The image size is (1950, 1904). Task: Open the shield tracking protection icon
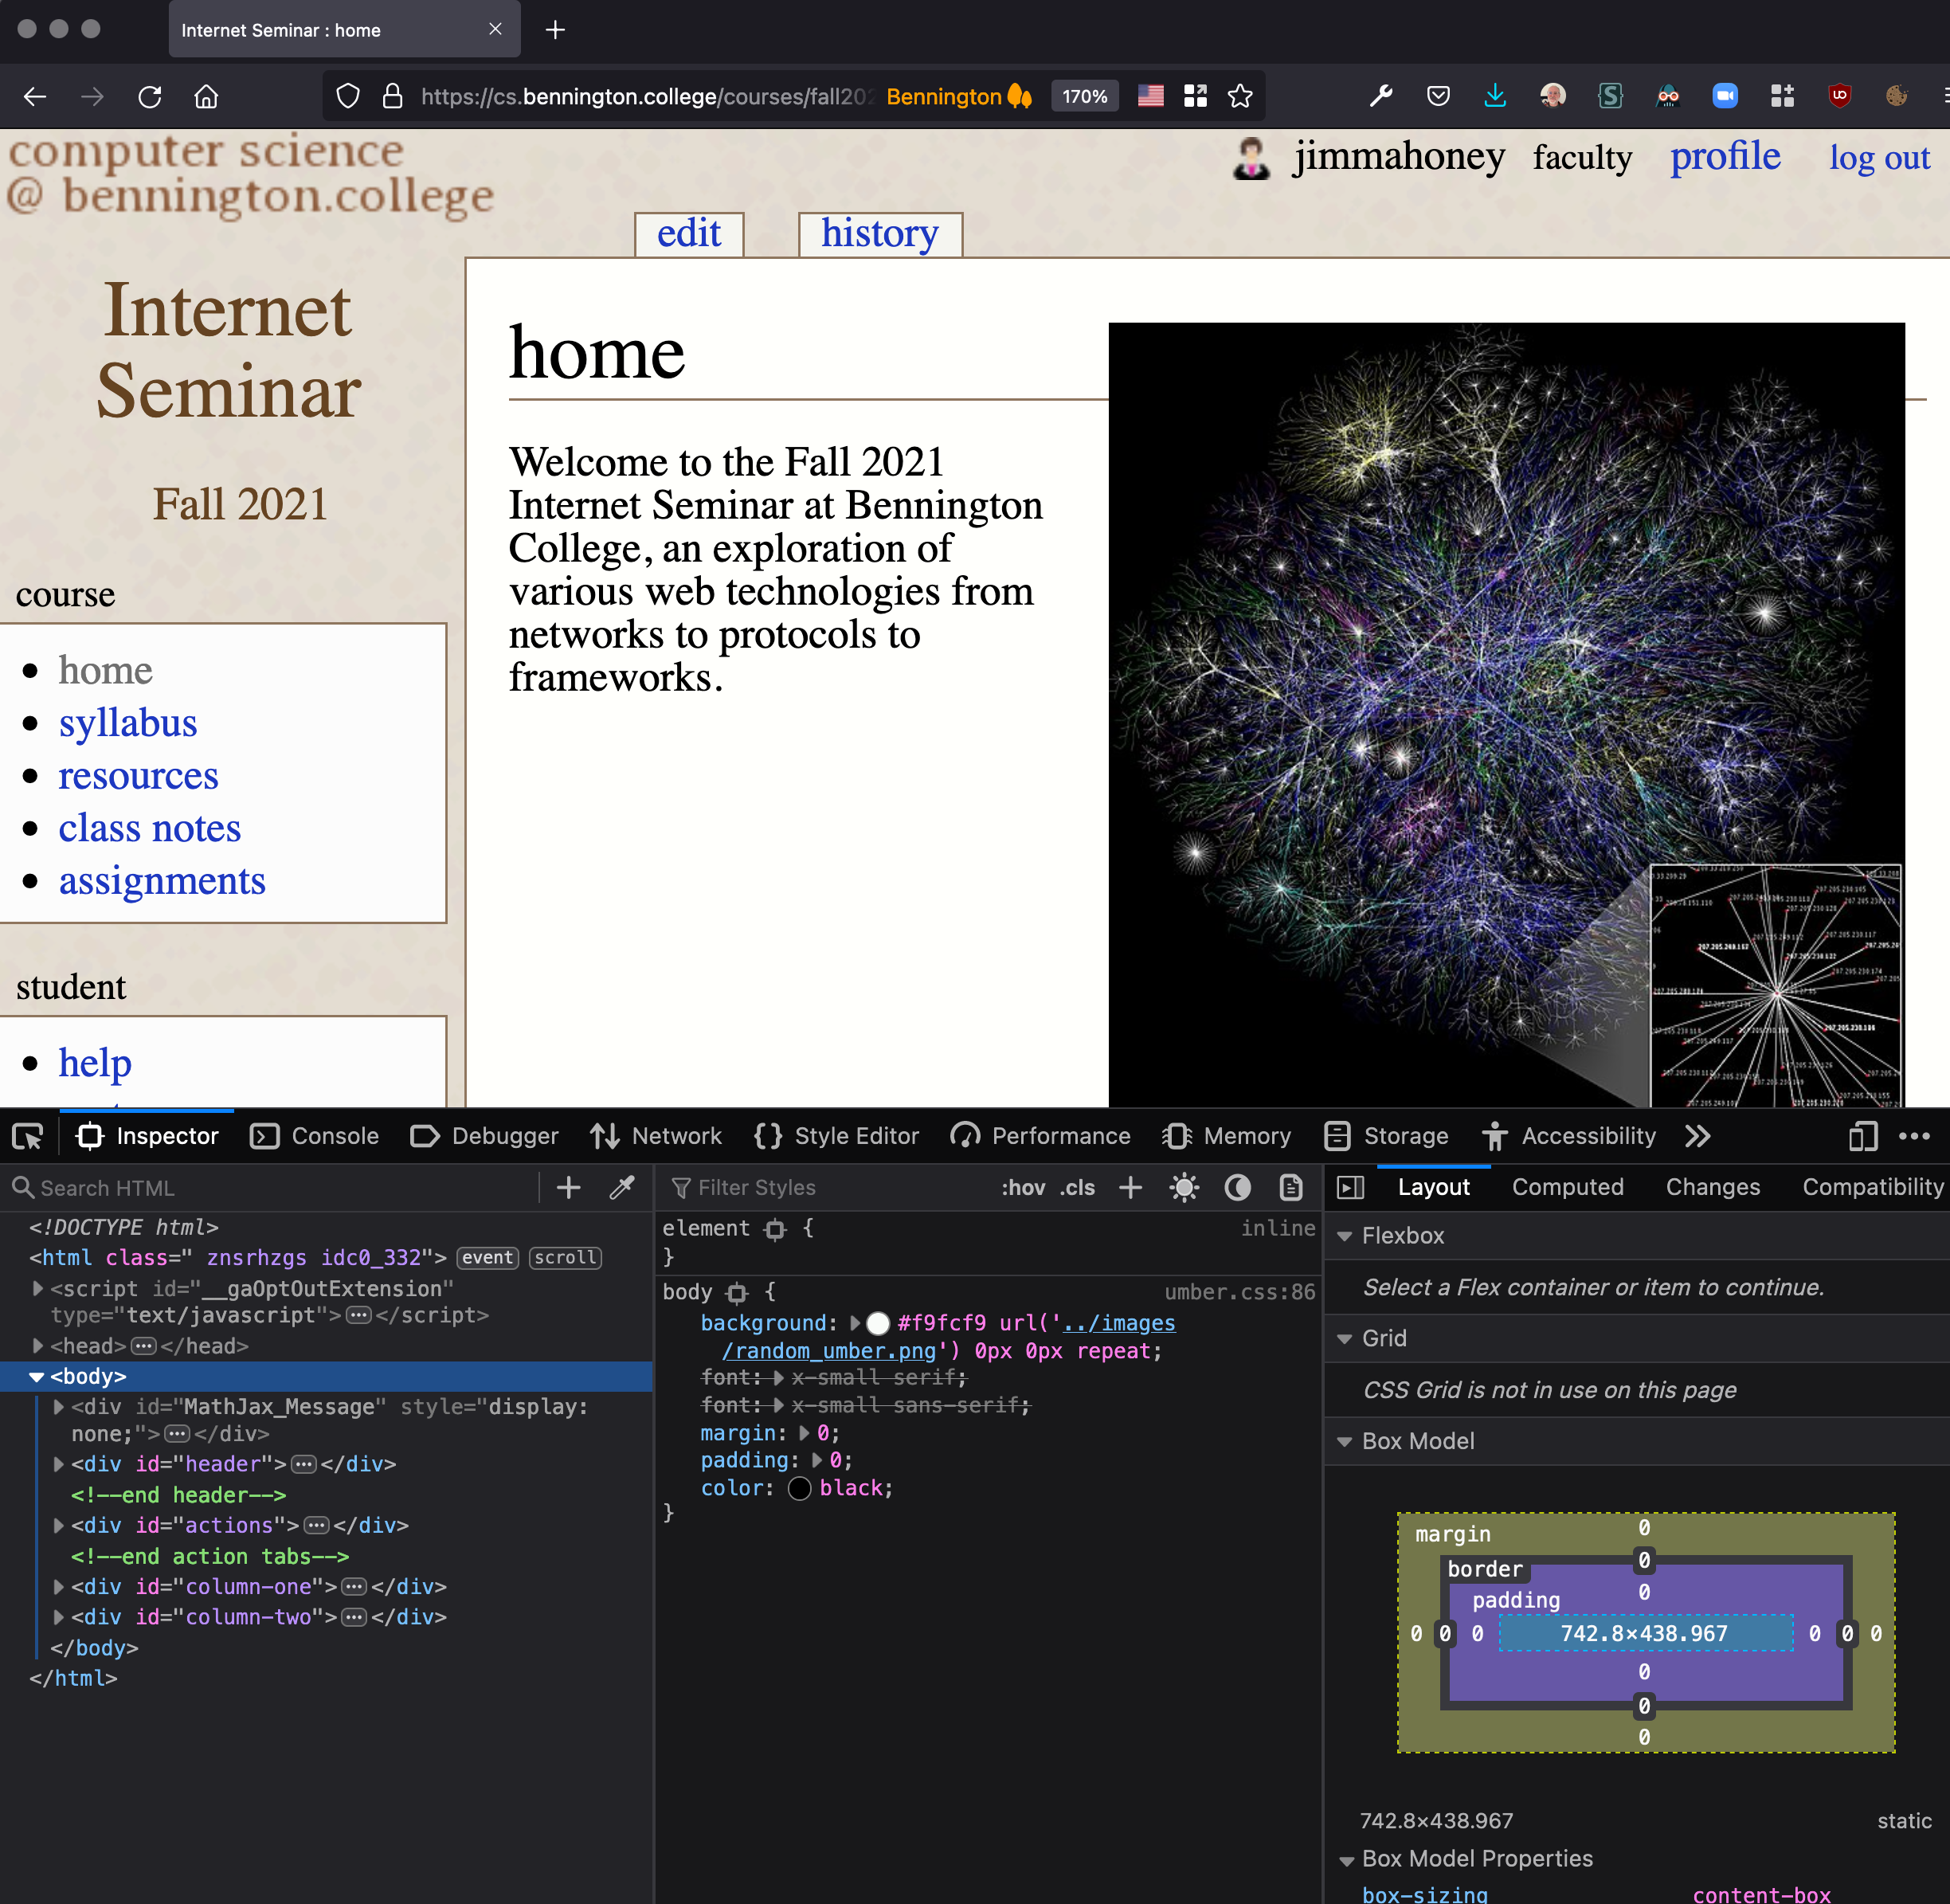pos(348,96)
